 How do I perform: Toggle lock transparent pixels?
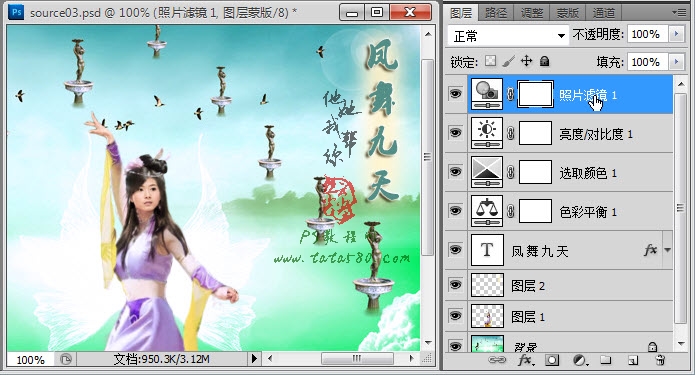click(x=490, y=61)
